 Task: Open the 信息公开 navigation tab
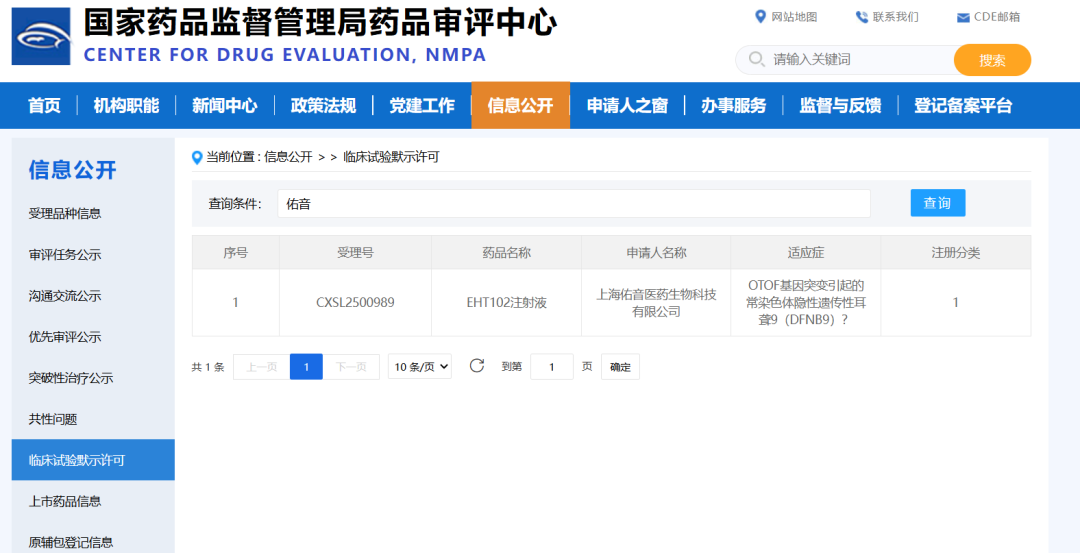click(x=520, y=105)
